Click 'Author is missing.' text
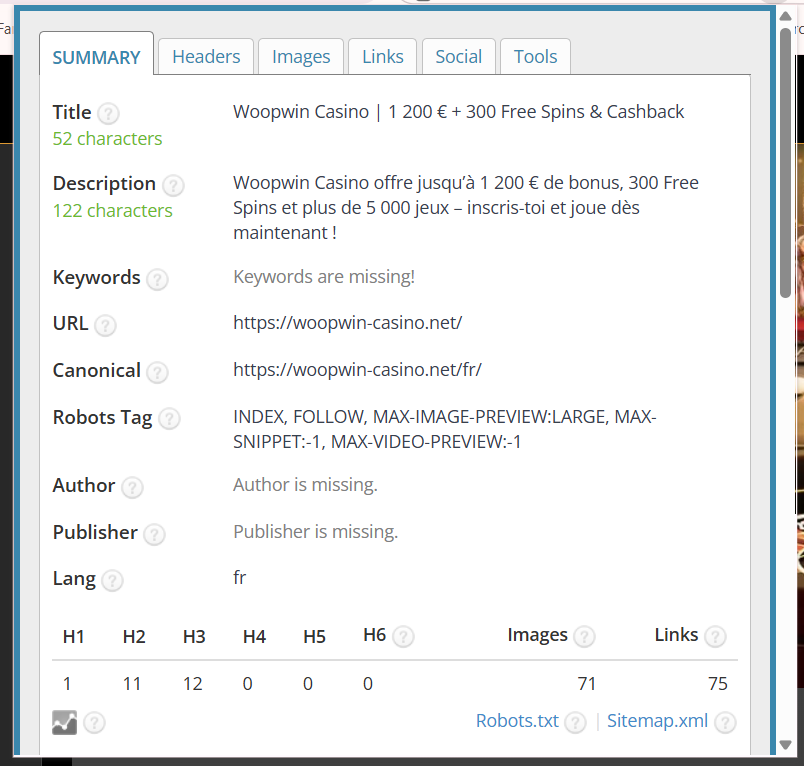The width and height of the screenshot is (804, 766). point(305,485)
